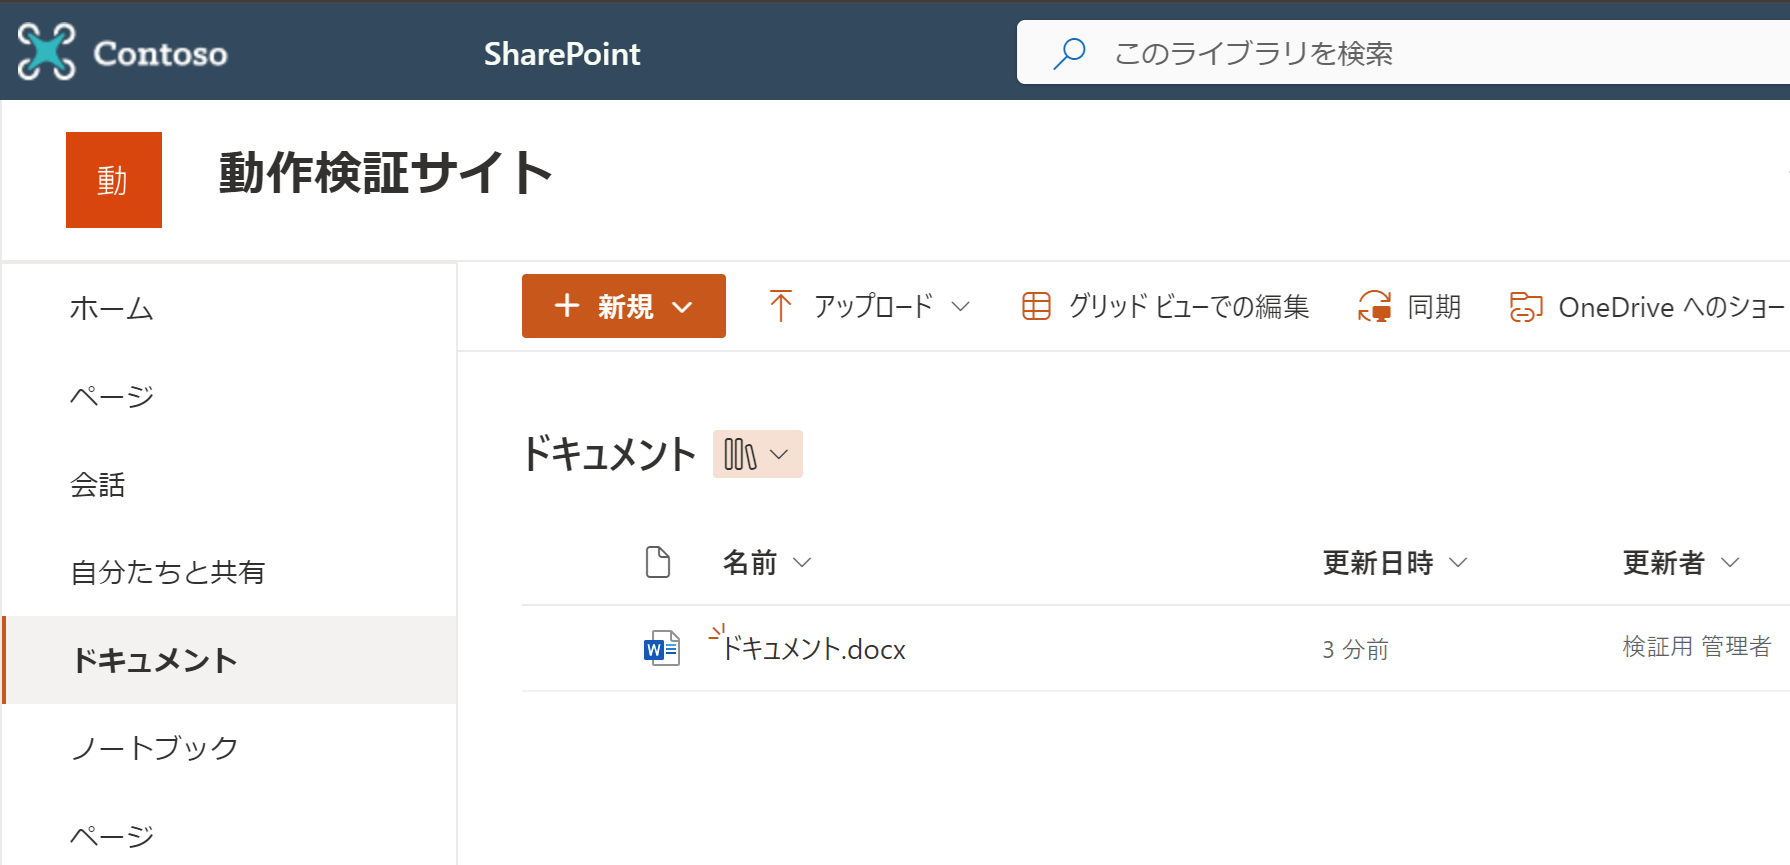
Task: Click the アップロード button label
Action: [873, 306]
